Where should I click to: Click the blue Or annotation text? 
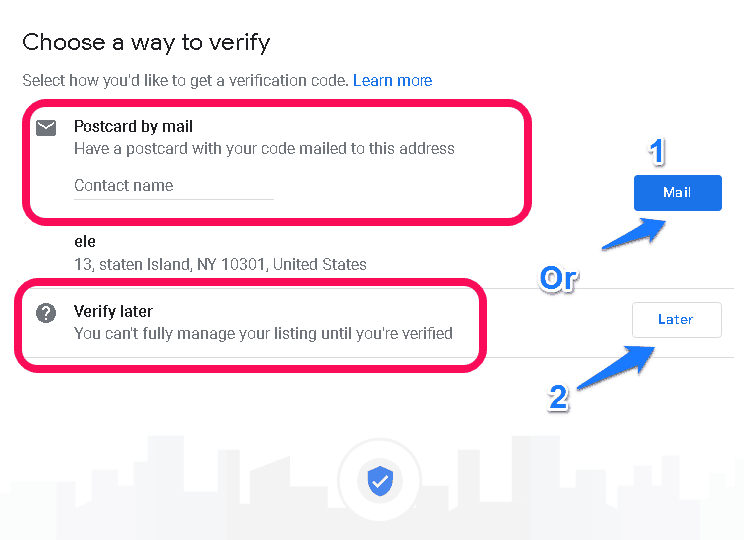[558, 279]
